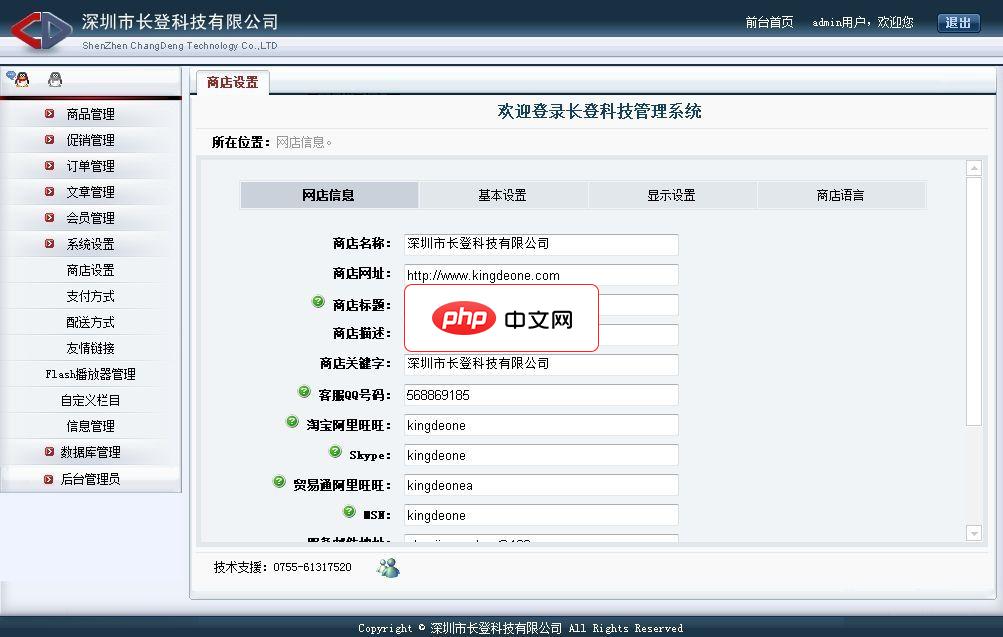Expand the 商品管理 menu section

click(90, 114)
